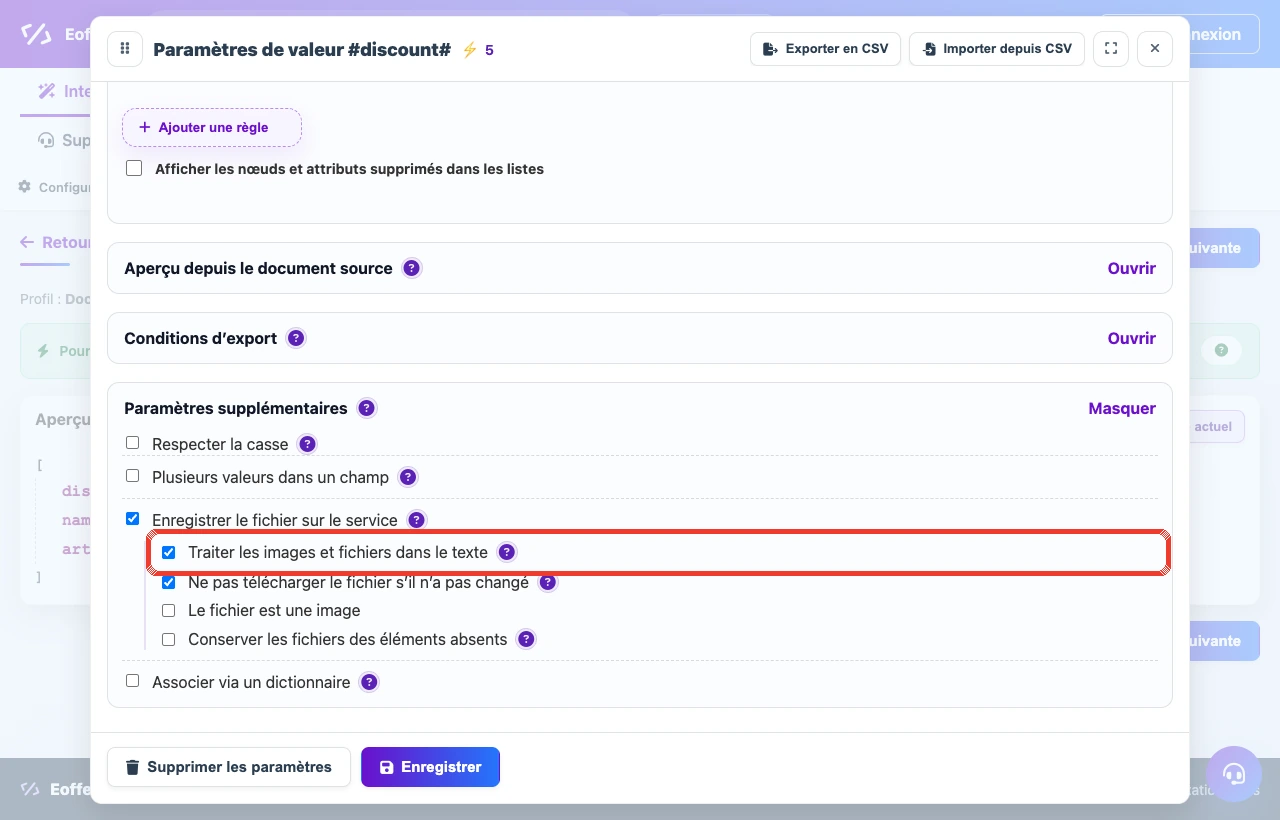Show help for Conserver les fichiers des éléments absents
1280x820 pixels.
526,639
